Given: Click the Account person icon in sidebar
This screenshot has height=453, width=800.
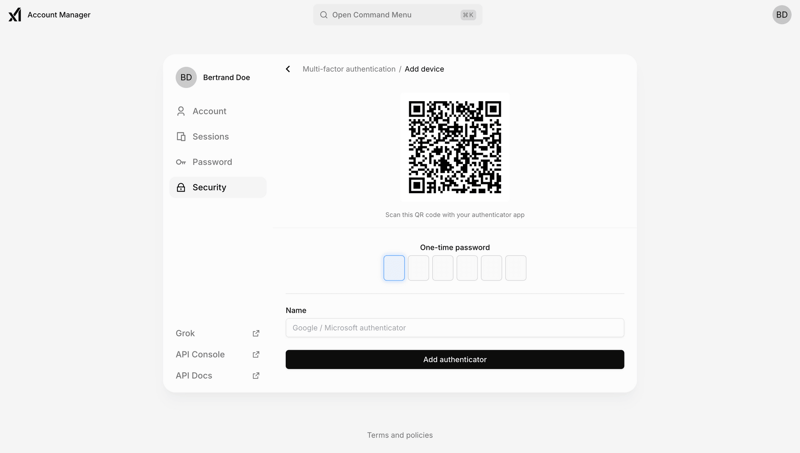Looking at the screenshot, I should coord(181,111).
